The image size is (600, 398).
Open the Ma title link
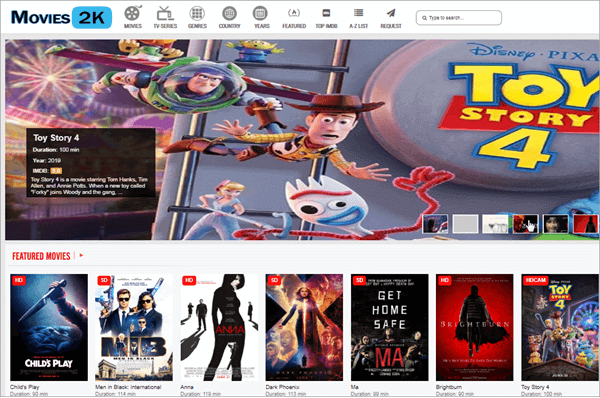tap(355, 387)
